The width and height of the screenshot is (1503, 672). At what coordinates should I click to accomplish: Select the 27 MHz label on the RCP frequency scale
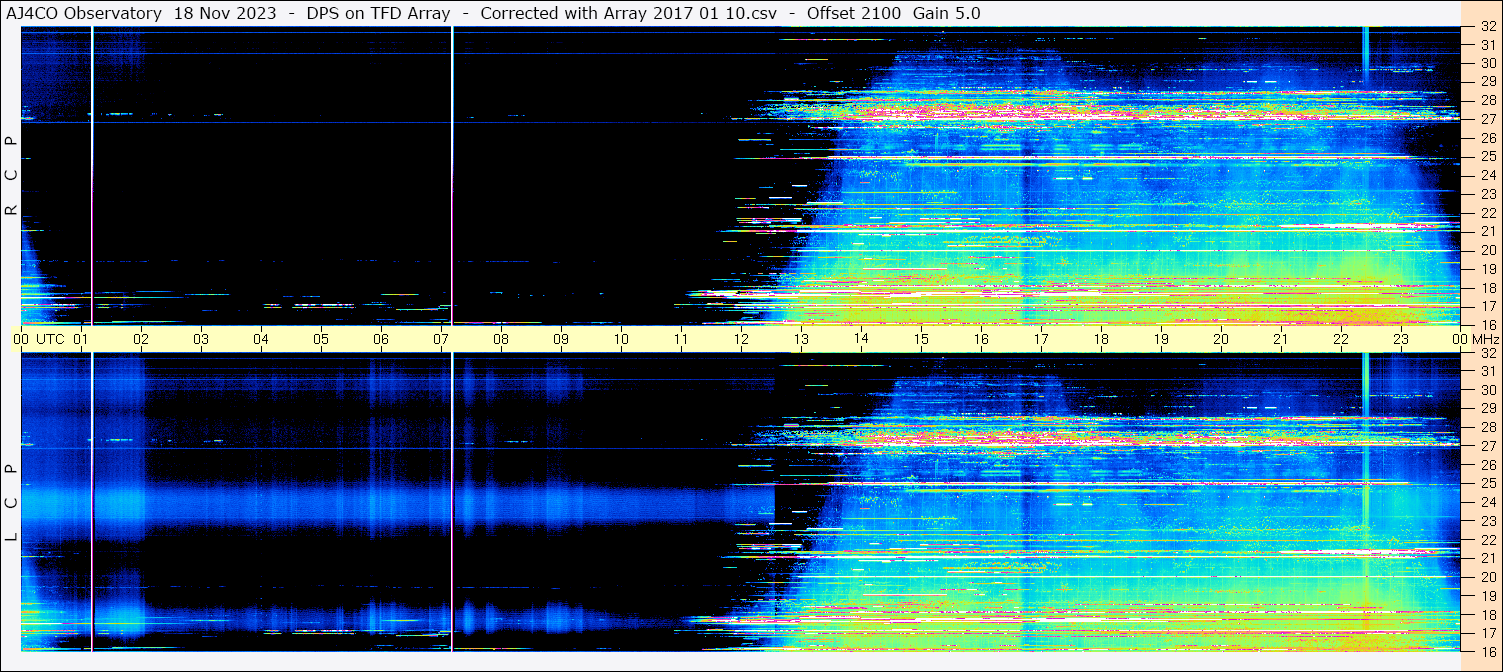pyautogui.click(x=1487, y=119)
